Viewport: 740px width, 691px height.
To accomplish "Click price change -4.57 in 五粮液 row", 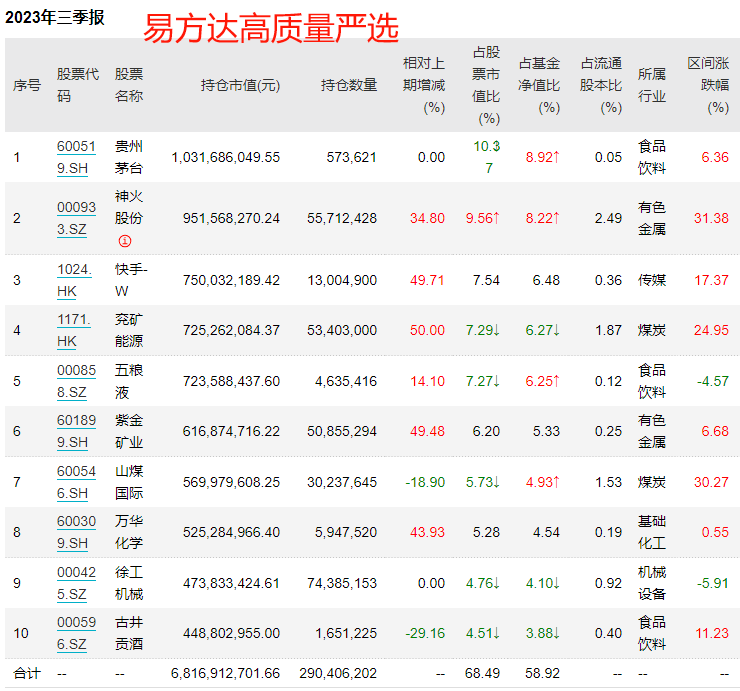I will (x=713, y=381).
